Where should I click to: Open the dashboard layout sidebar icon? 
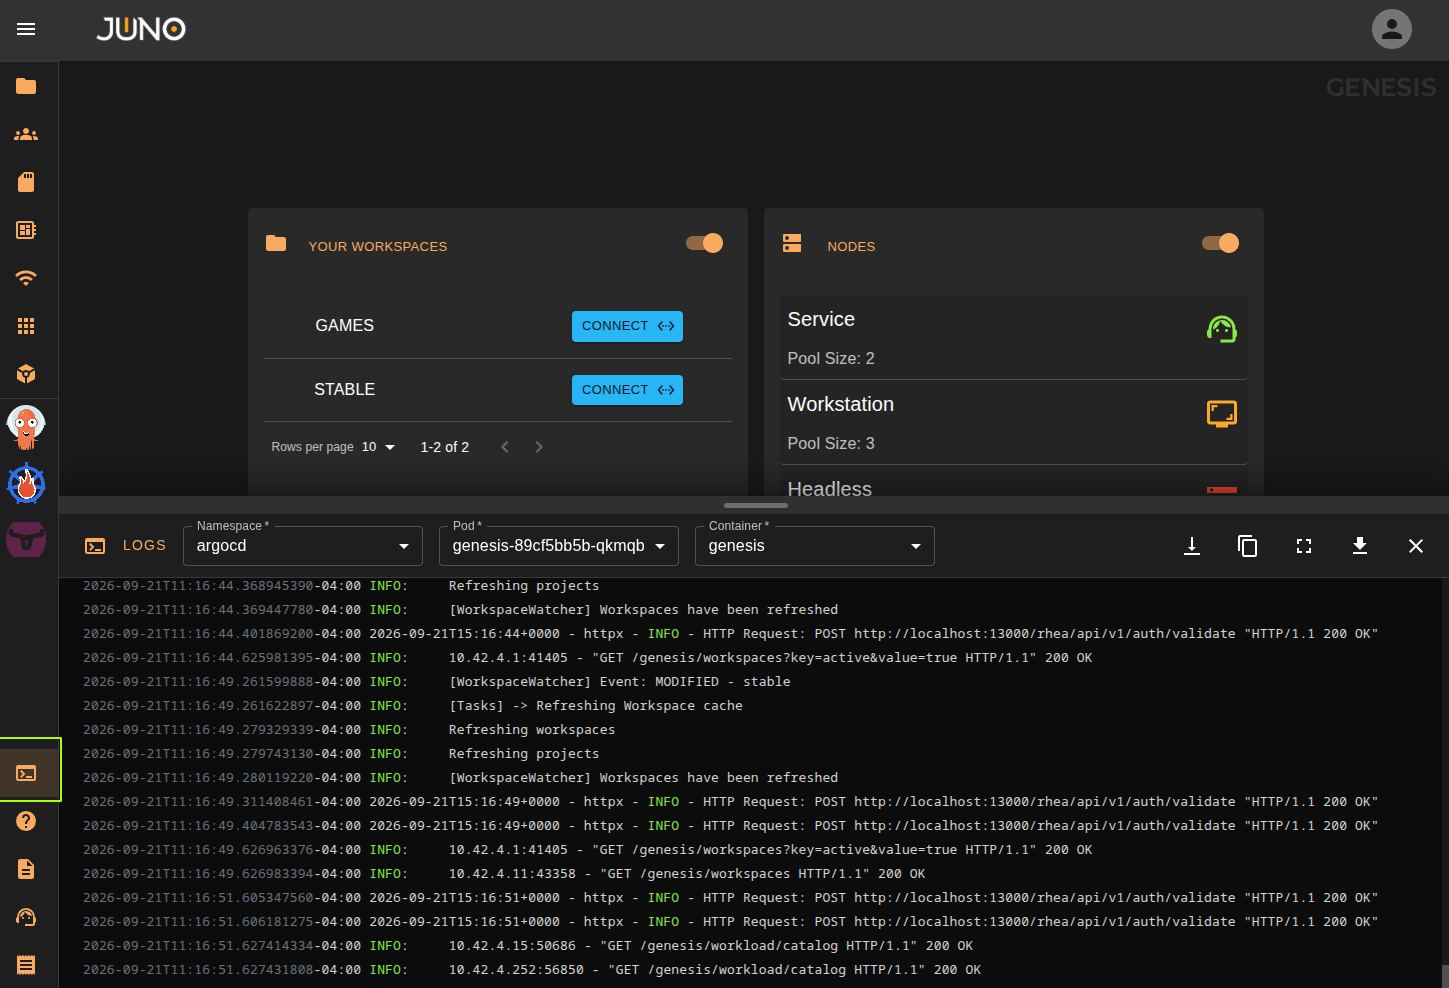pyautogui.click(x=26, y=230)
